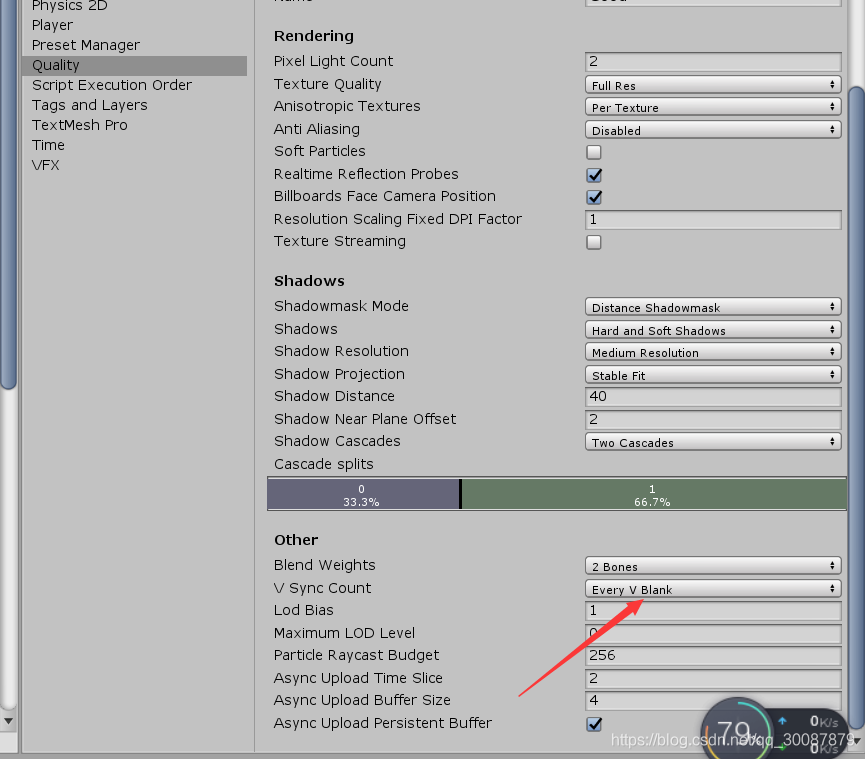Toggle Async Upload Persistent Buffer checkbox

[594, 724]
